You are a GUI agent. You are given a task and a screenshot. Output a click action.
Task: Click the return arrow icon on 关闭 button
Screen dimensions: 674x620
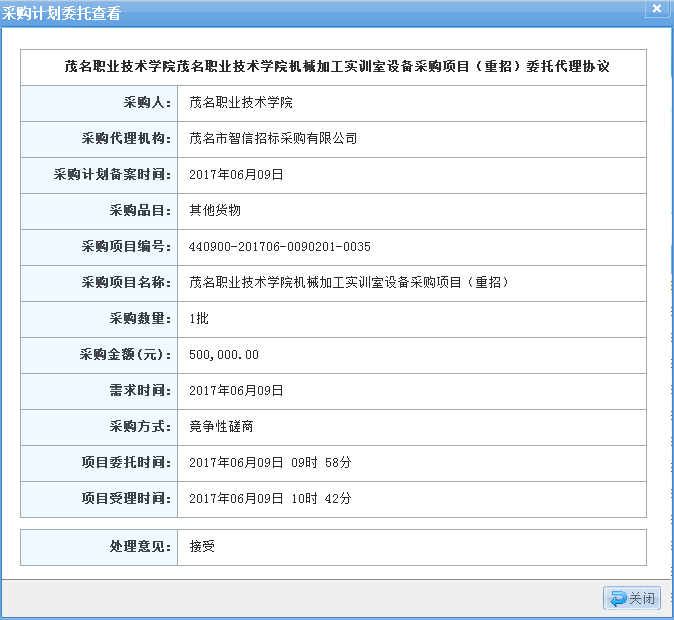pyautogui.click(x=617, y=598)
